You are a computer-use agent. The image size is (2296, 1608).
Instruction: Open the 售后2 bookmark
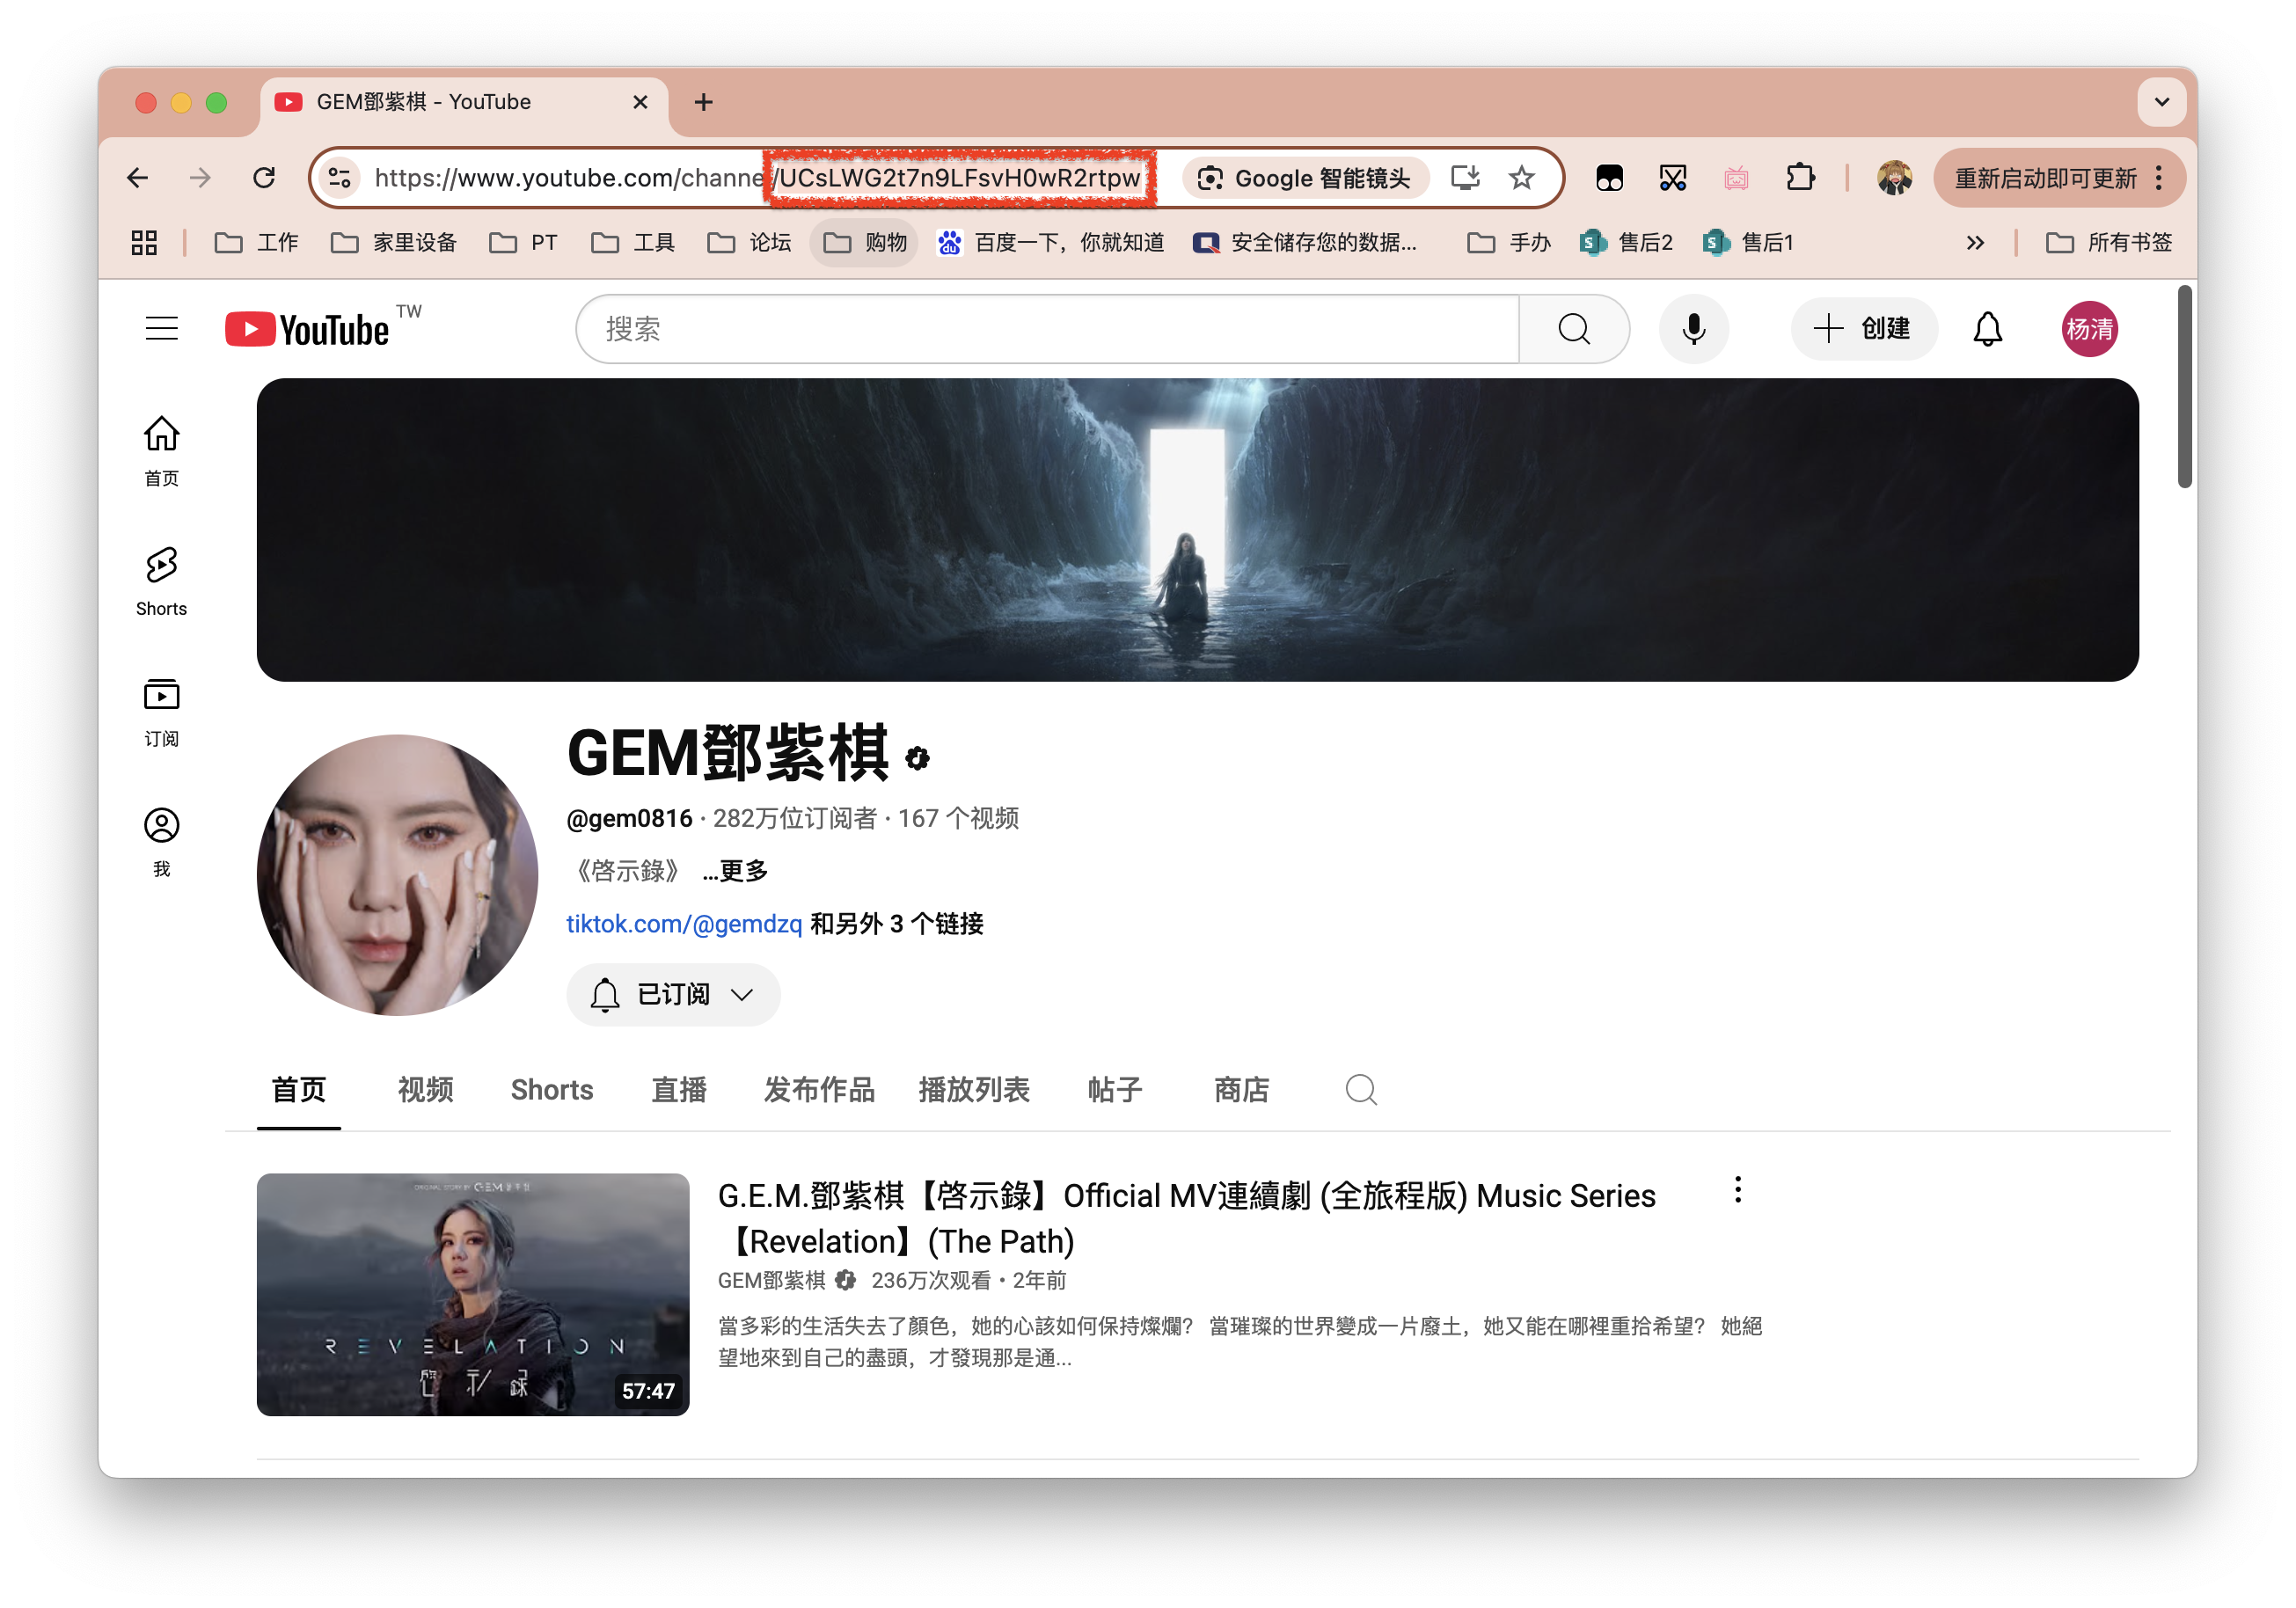tap(1627, 242)
